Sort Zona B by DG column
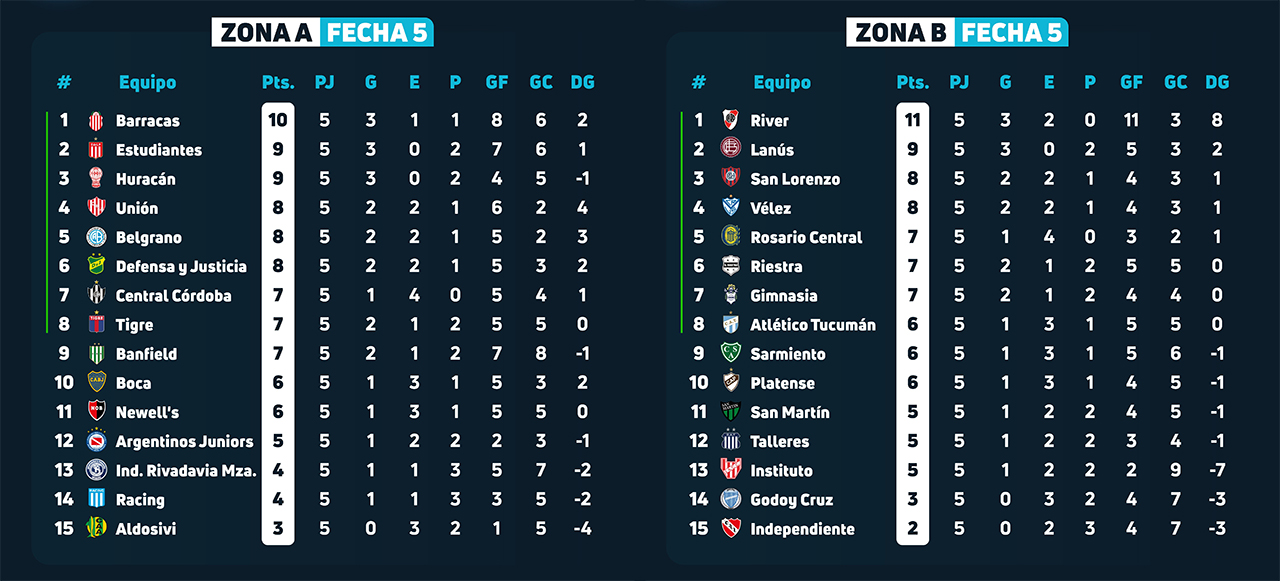The width and height of the screenshot is (1280, 581). click(x=1217, y=83)
